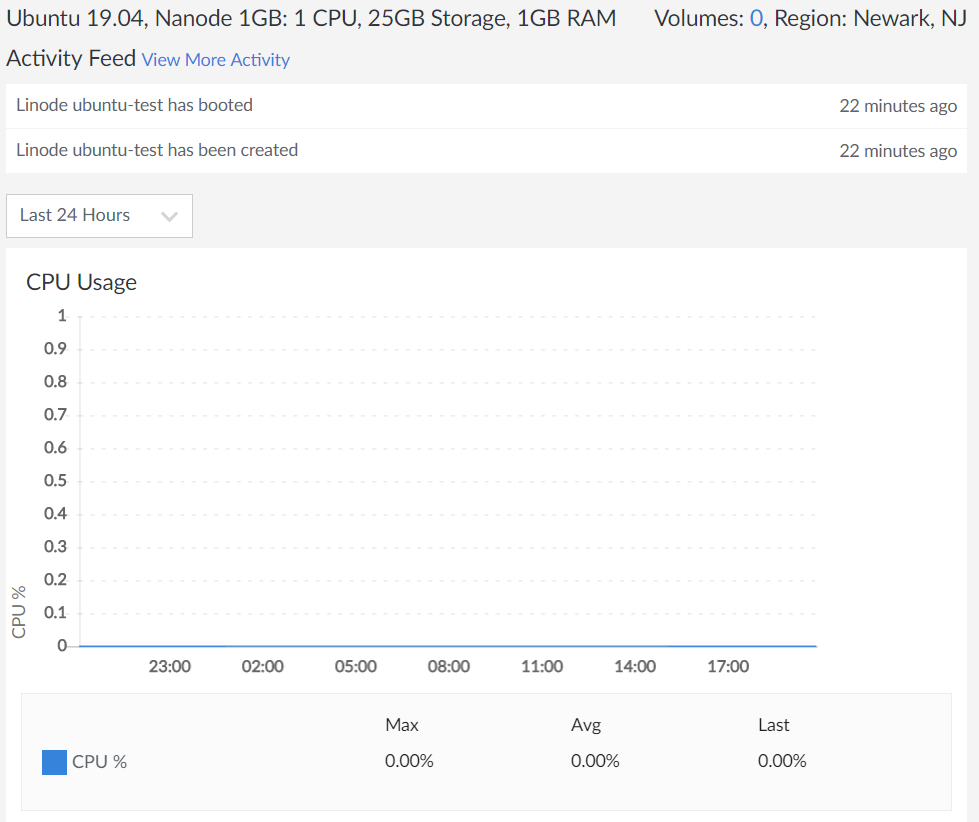Click the 23:00 time label on chart axis
This screenshot has width=979, height=822.
coord(170,667)
